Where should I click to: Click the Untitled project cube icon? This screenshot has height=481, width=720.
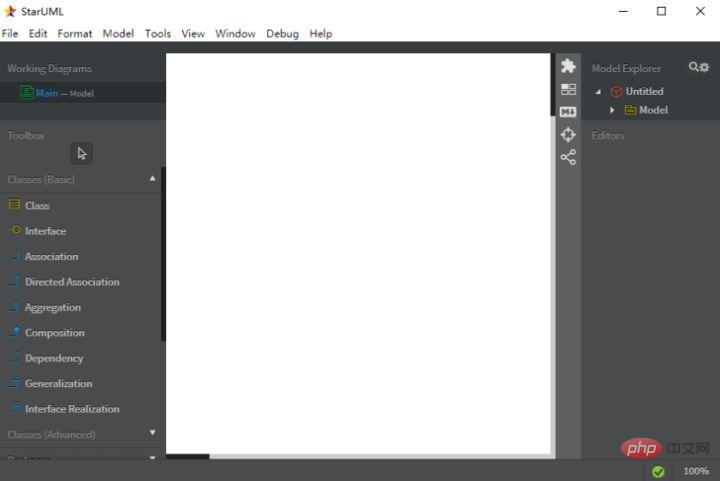(x=616, y=91)
